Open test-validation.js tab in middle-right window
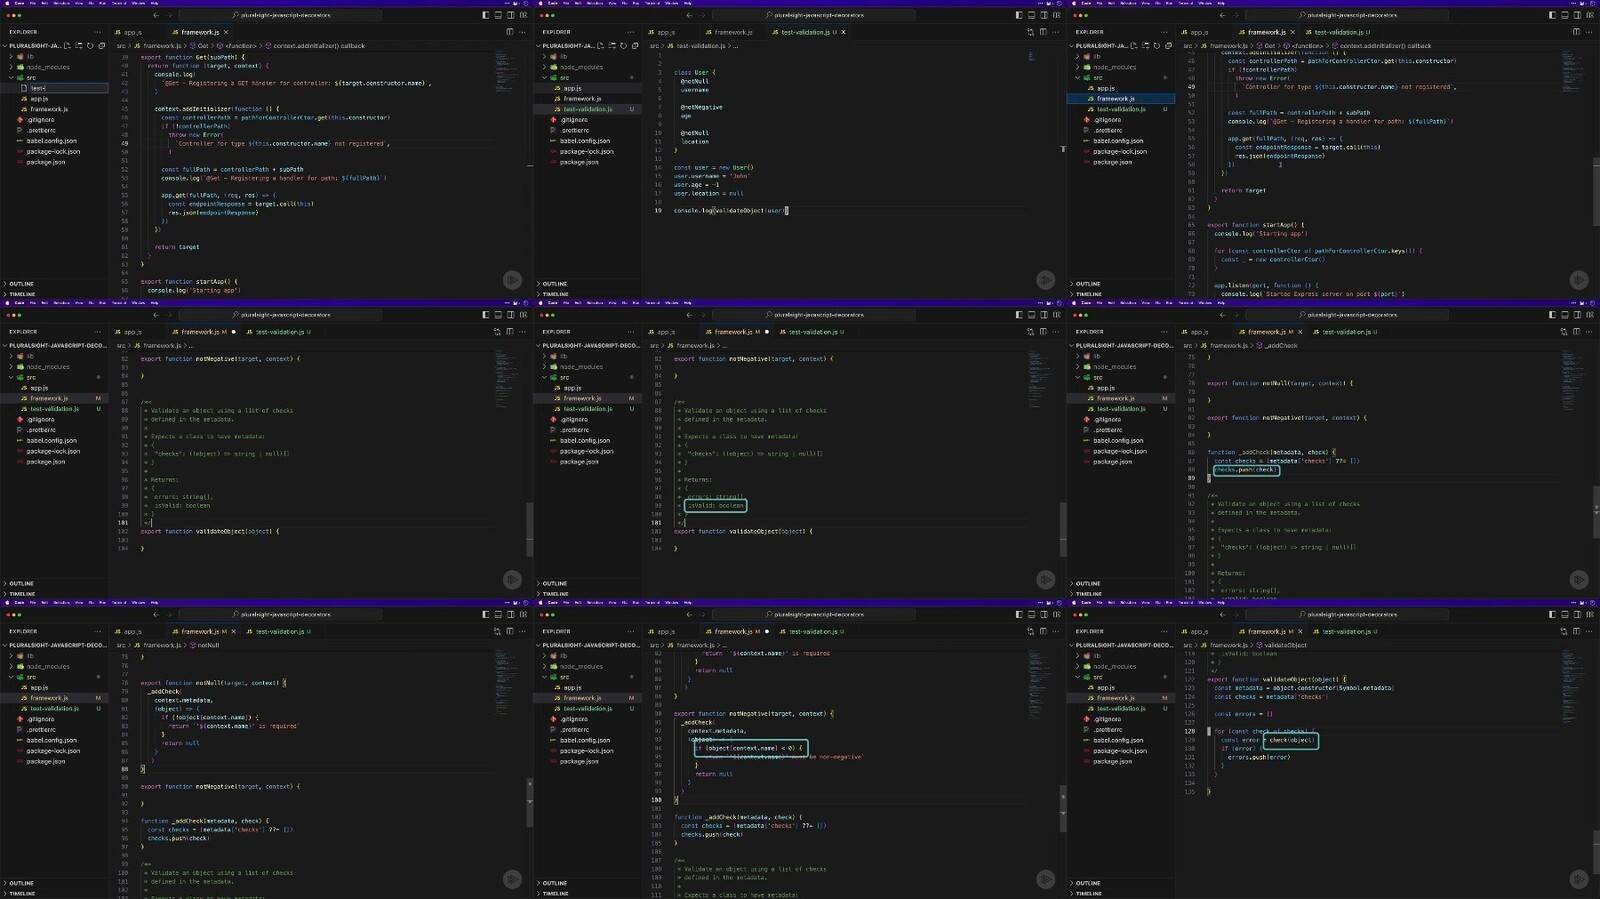This screenshot has width=1600, height=899. (1345, 332)
